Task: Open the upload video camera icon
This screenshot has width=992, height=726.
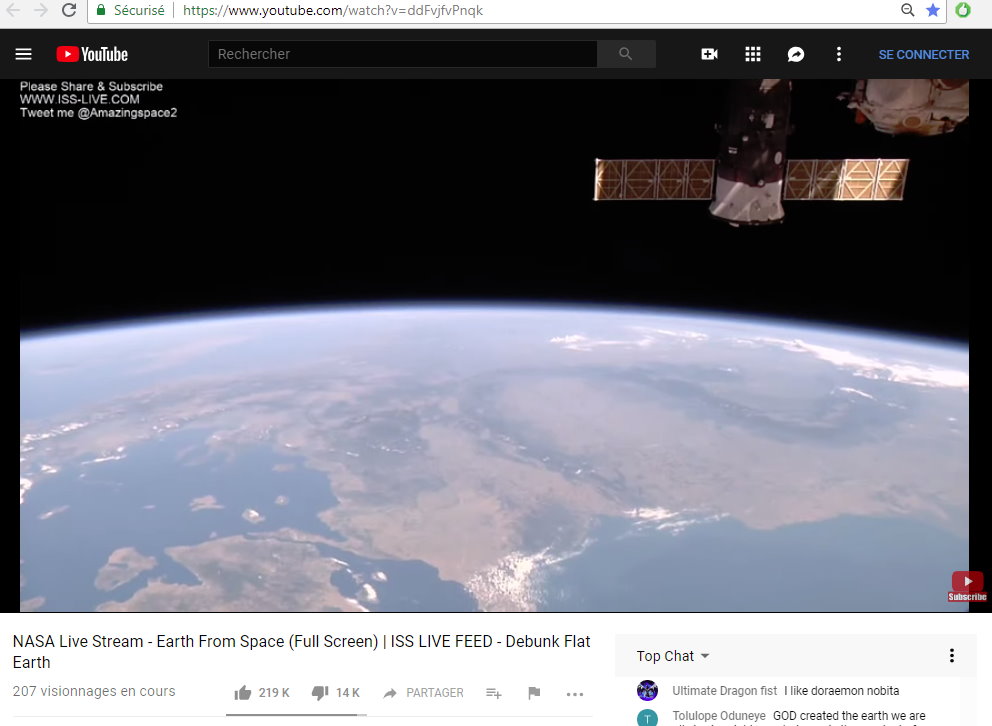Action: pyautogui.click(x=709, y=54)
